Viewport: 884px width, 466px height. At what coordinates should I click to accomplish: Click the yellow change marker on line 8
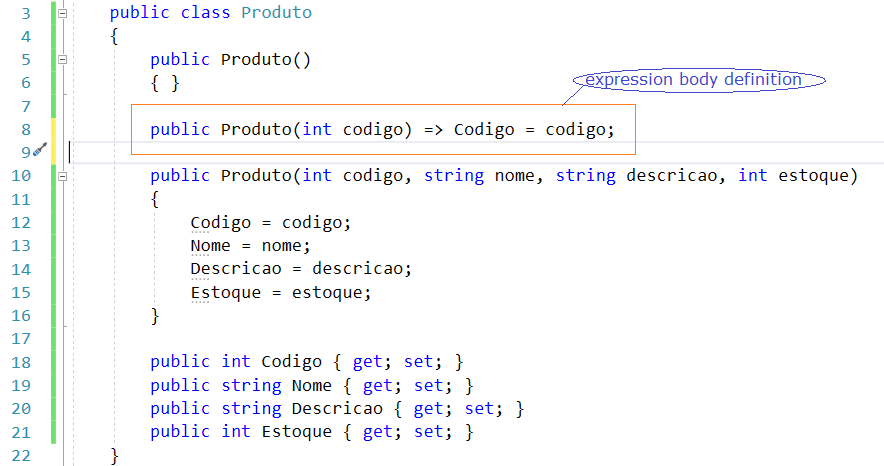[x=52, y=129]
